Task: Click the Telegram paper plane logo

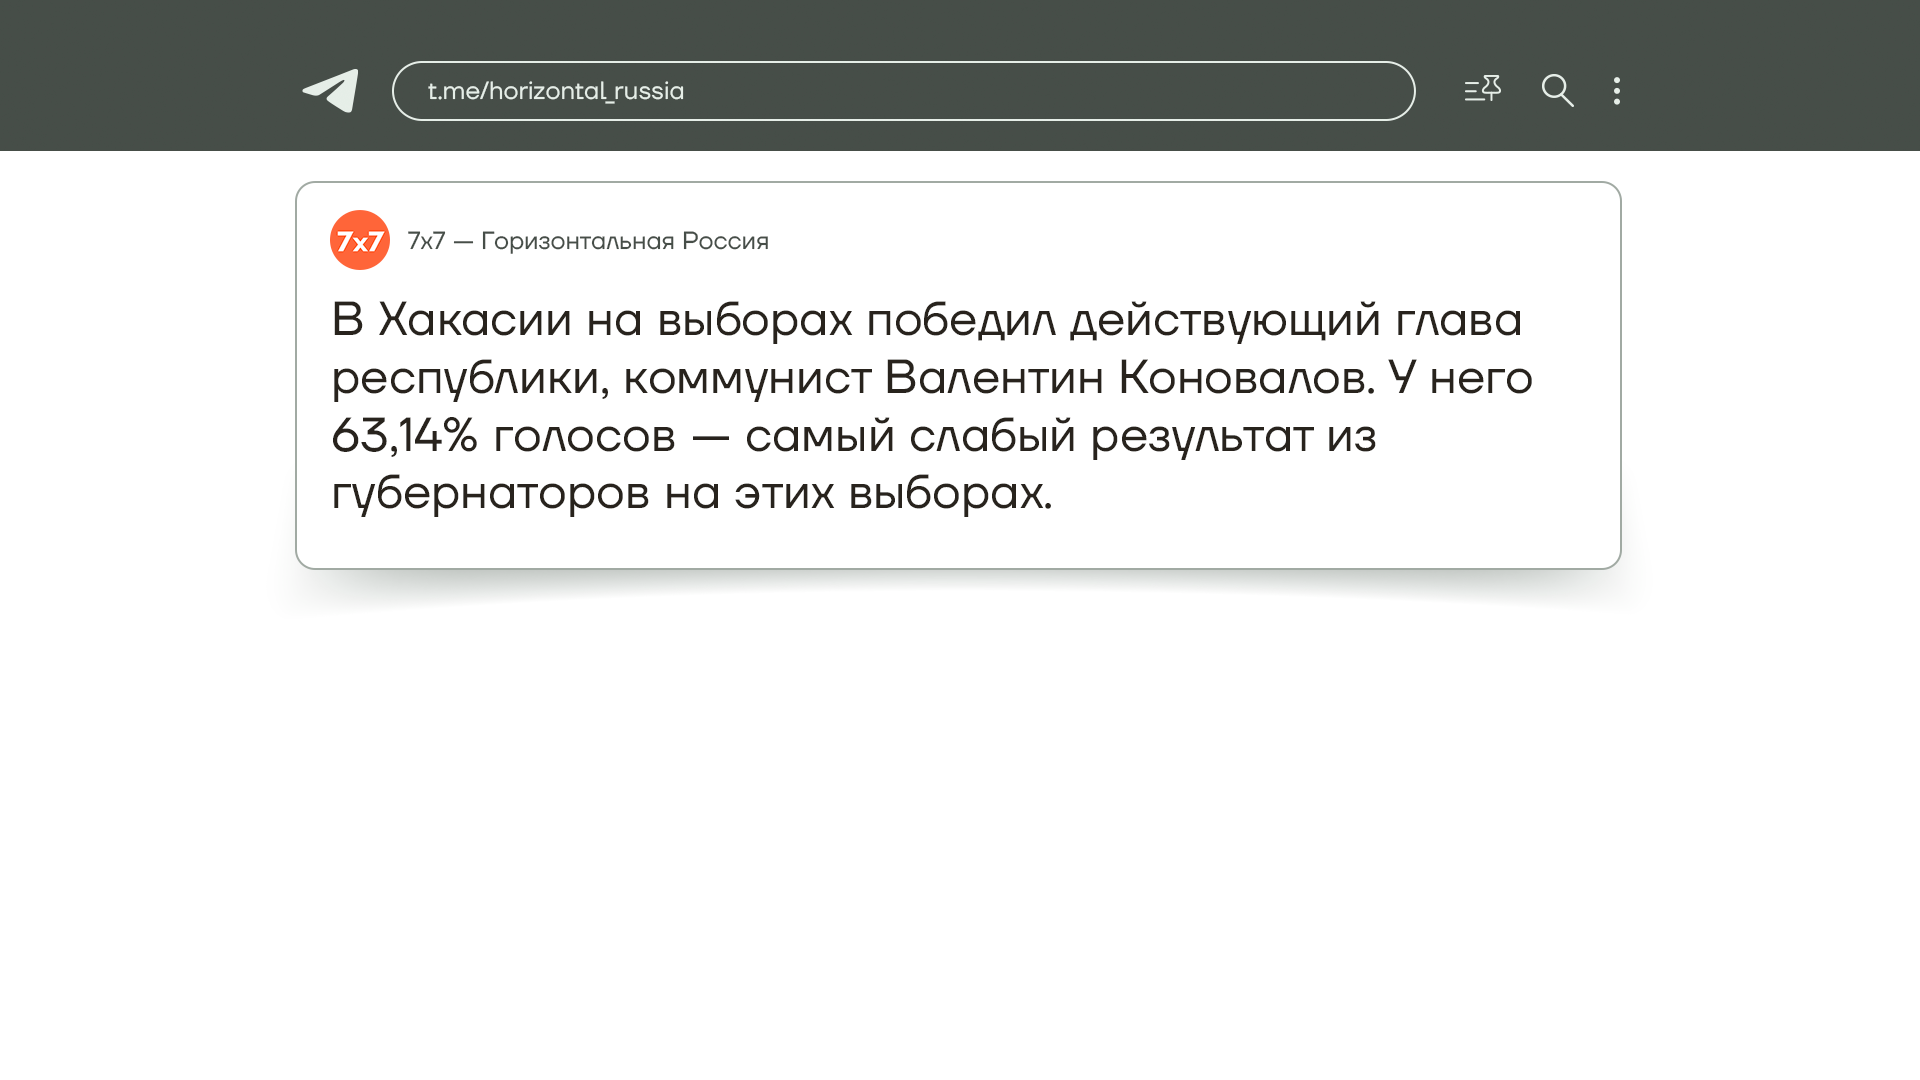Action: click(331, 91)
